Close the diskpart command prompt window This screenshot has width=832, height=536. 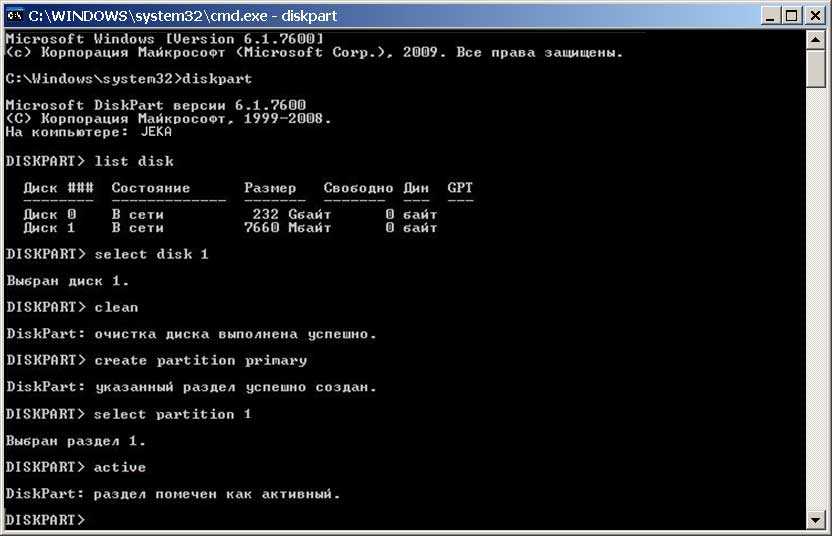pyautogui.click(x=814, y=15)
